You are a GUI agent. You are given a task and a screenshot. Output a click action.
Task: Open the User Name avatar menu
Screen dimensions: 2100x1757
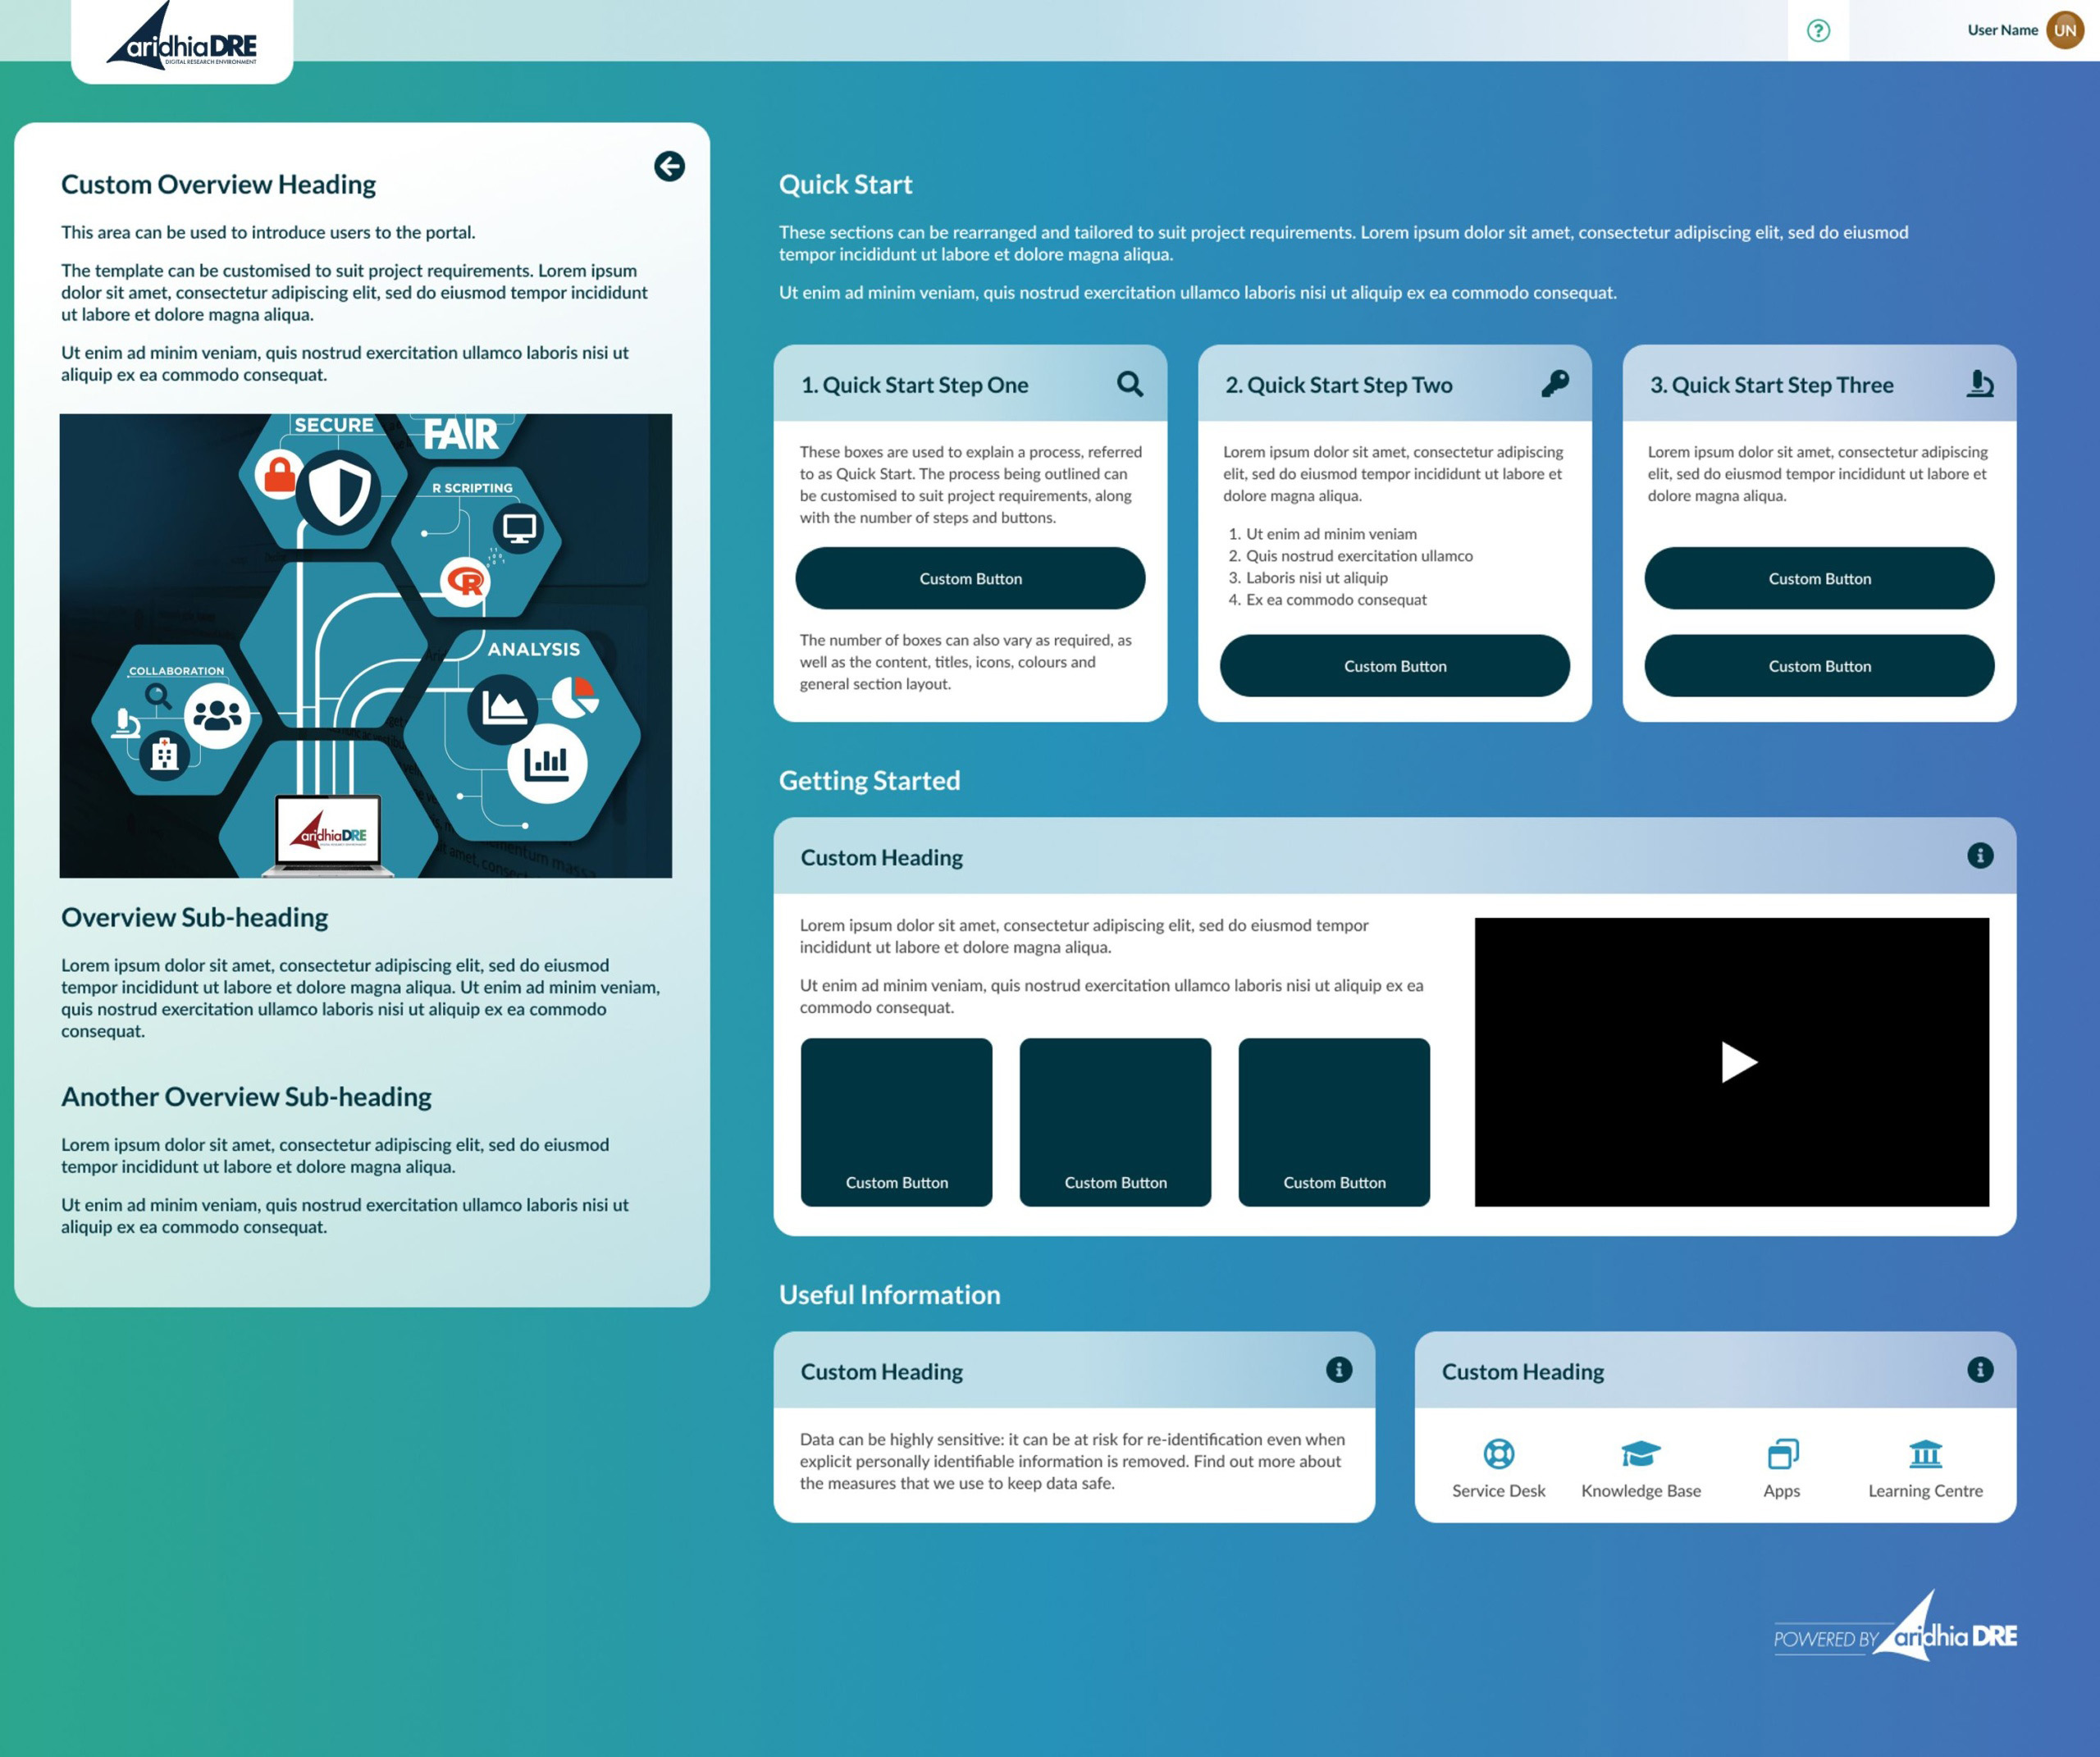coord(2064,31)
